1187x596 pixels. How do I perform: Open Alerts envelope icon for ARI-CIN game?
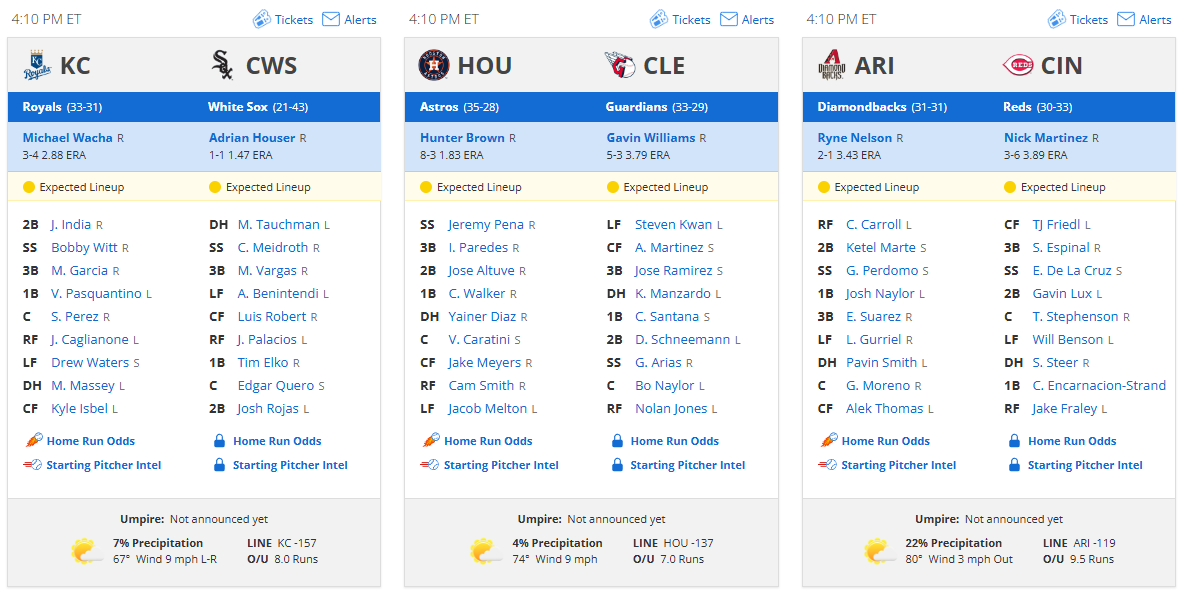tap(1126, 19)
